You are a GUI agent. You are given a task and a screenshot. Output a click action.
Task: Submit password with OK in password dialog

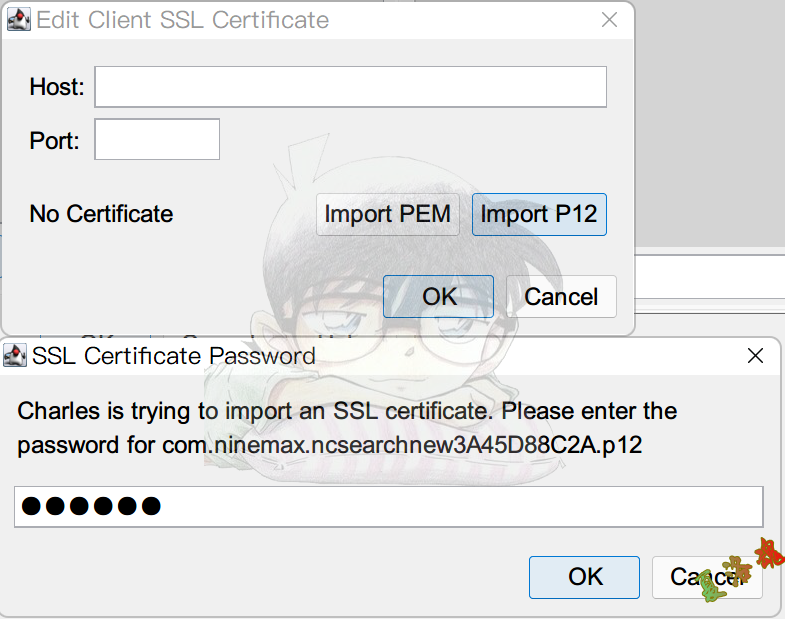(x=585, y=576)
